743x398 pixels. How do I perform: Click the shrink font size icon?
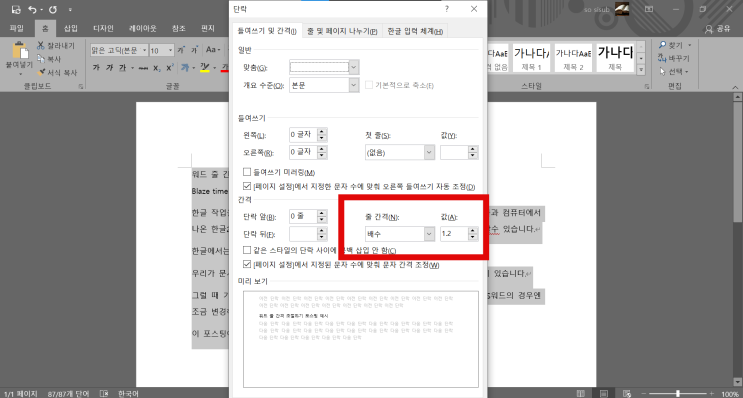click(194, 50)
